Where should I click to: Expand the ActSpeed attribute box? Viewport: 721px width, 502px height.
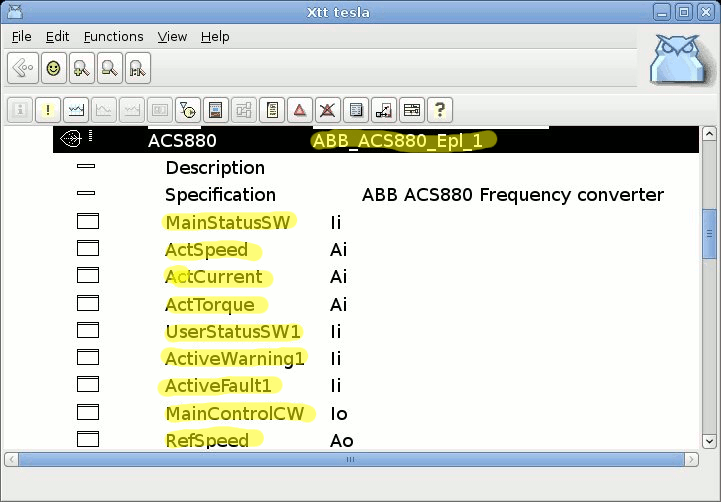point(88,248)
